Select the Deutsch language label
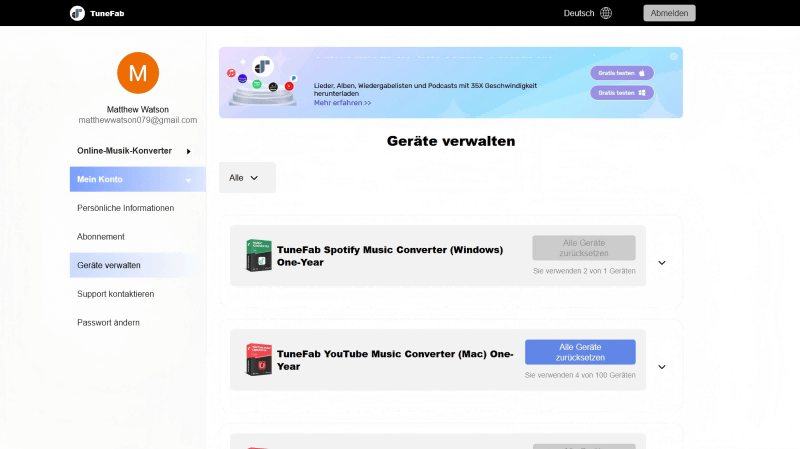The width and height of the screenshot is (800, 449). (579, 13)
